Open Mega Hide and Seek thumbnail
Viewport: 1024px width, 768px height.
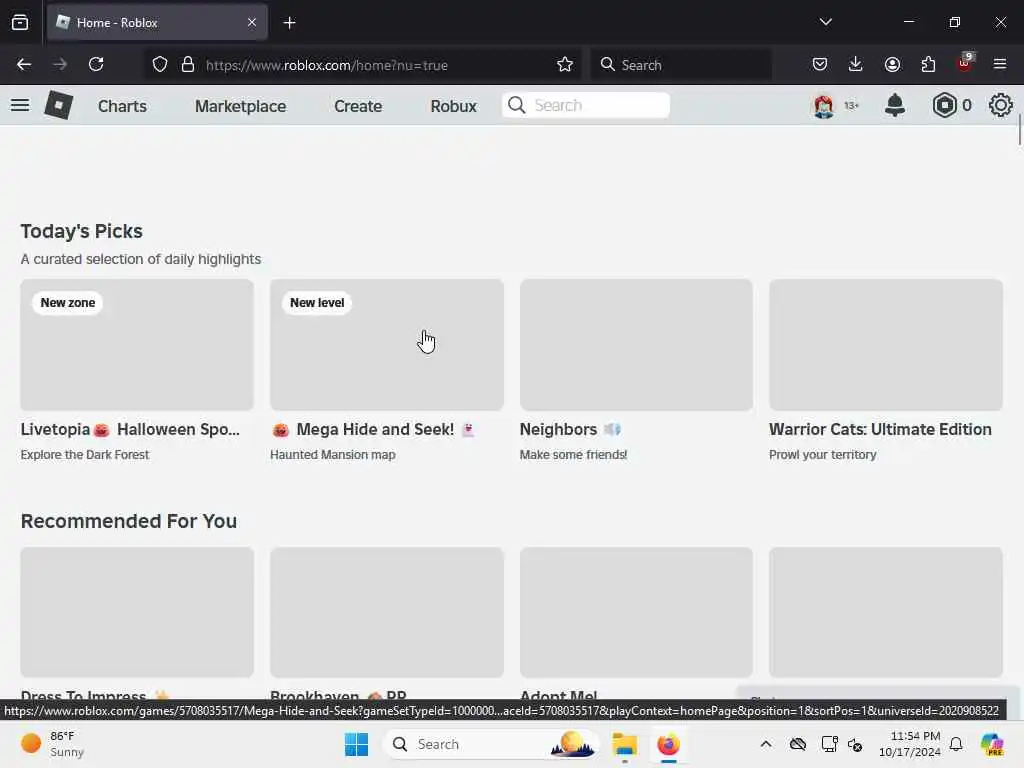point(387,345)
